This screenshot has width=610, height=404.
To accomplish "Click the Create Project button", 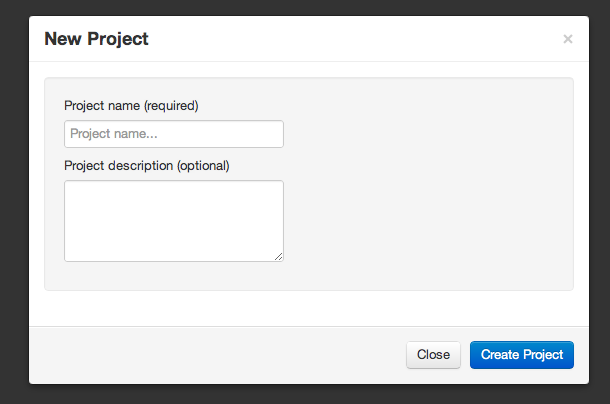I will pyautogui.click(x=522, y=355).
